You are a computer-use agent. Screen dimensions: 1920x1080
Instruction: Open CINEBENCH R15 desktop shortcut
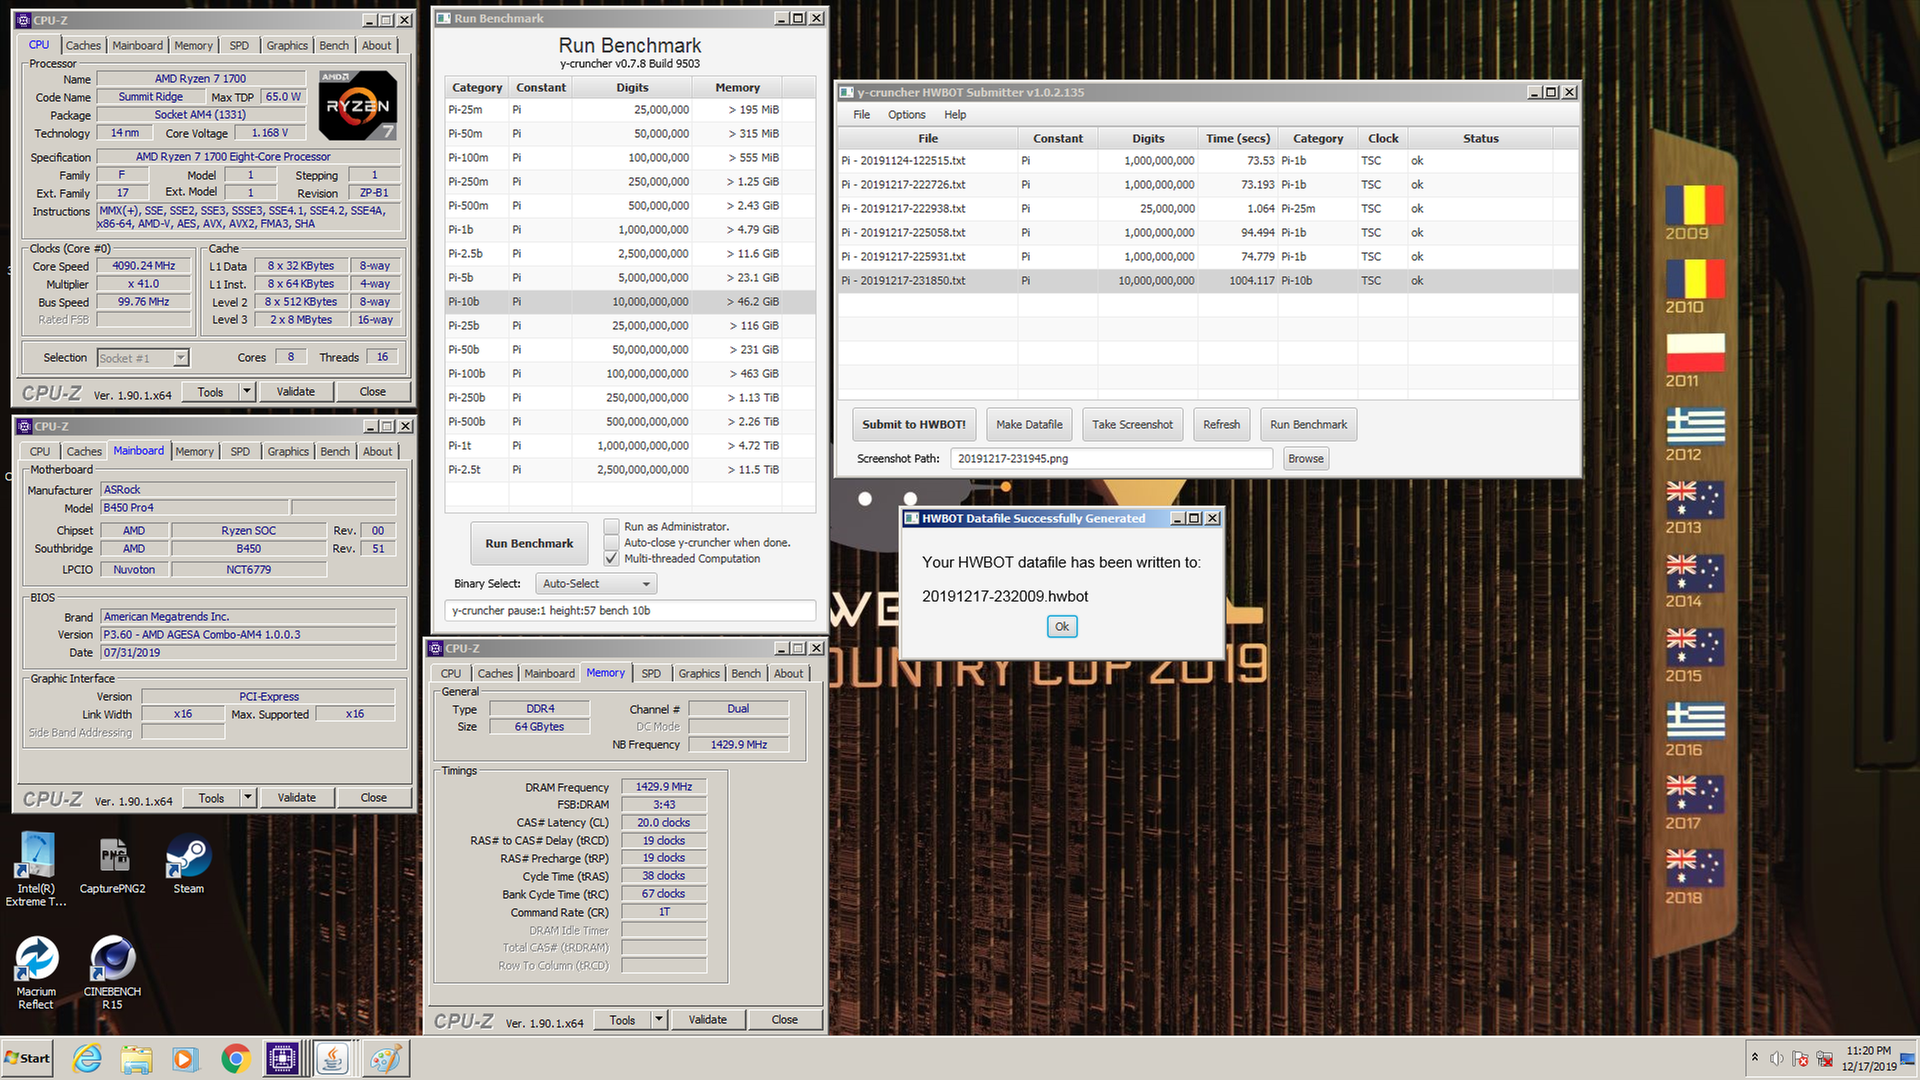(x=112, y=972)
